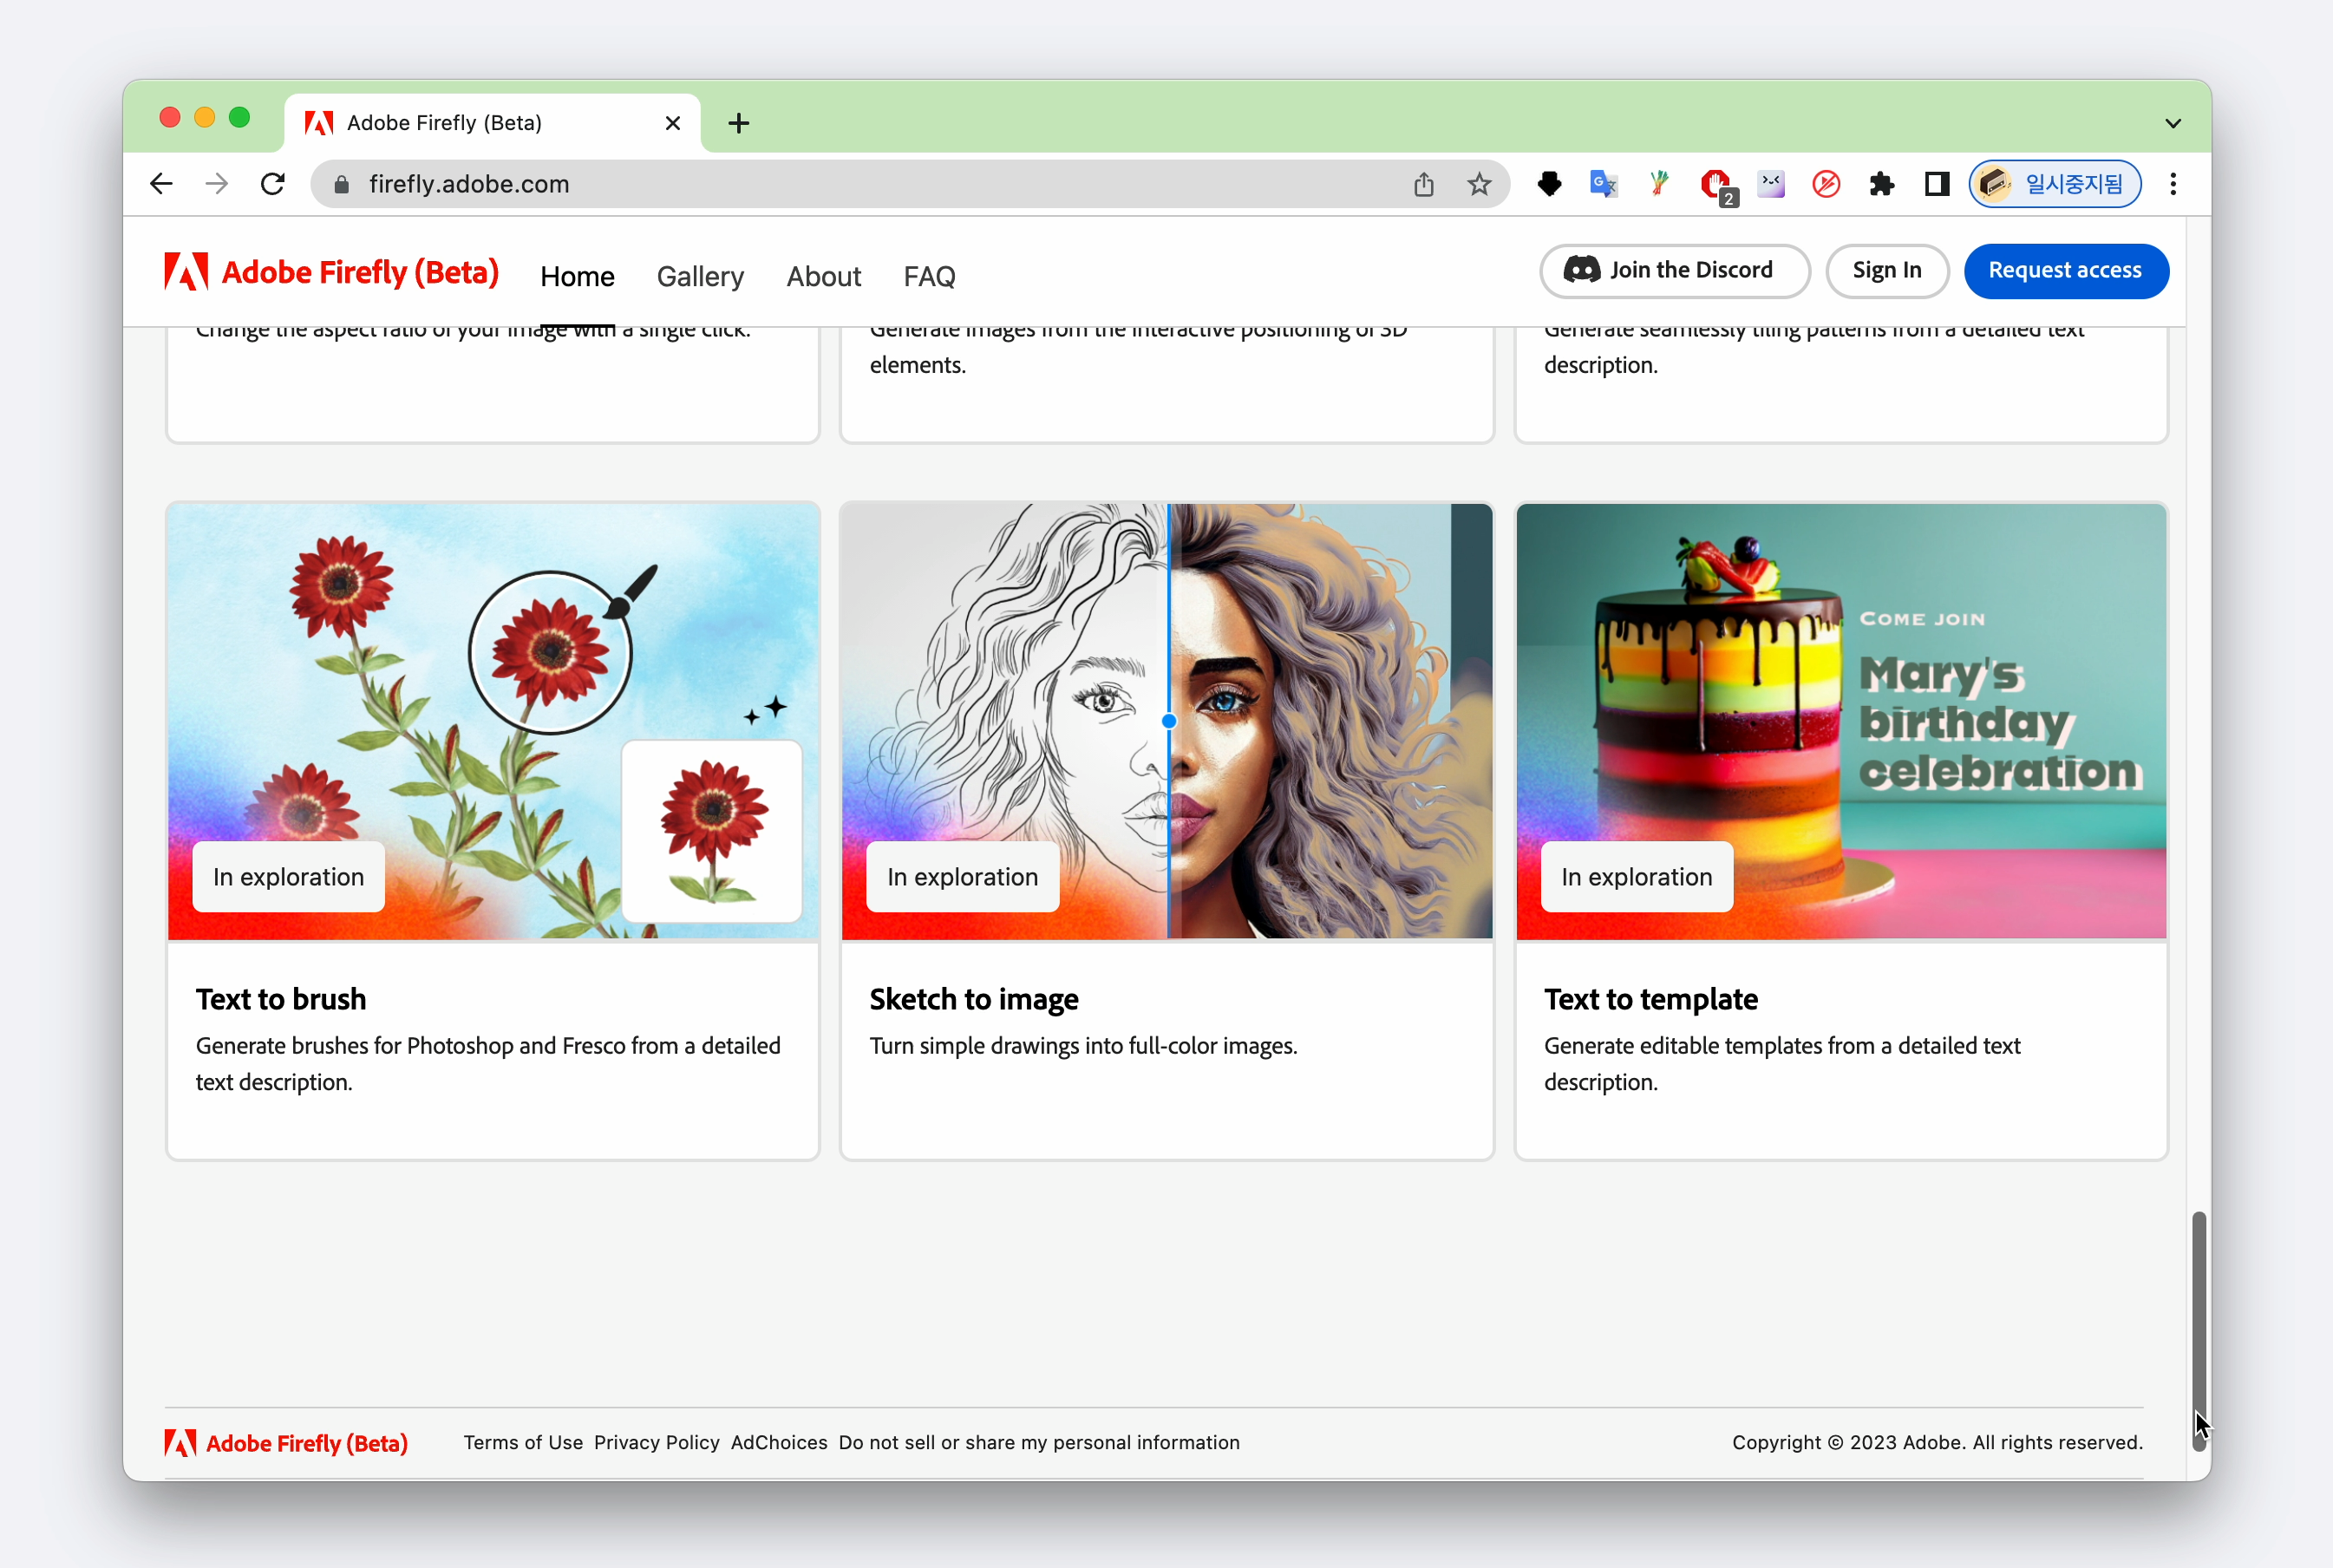Open the Privacy Policy link
2333x1568 pixels.
click(x=657, y=1442)
